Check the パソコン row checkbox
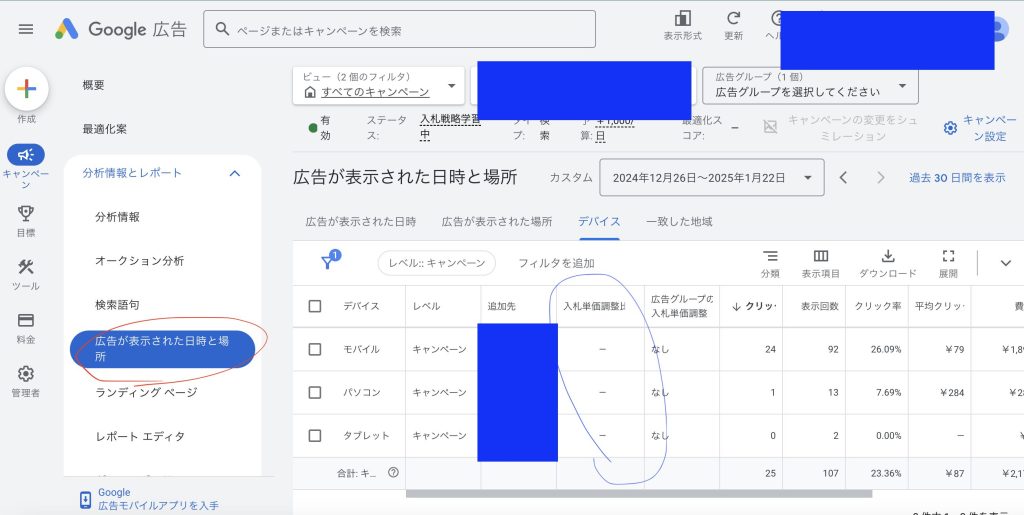 (315, 393)
